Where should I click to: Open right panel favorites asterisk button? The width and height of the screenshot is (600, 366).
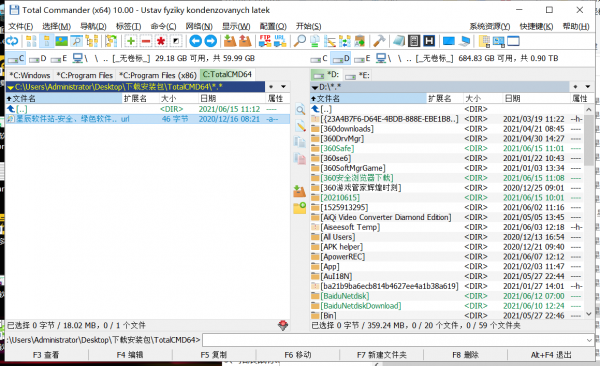point(576,87)
